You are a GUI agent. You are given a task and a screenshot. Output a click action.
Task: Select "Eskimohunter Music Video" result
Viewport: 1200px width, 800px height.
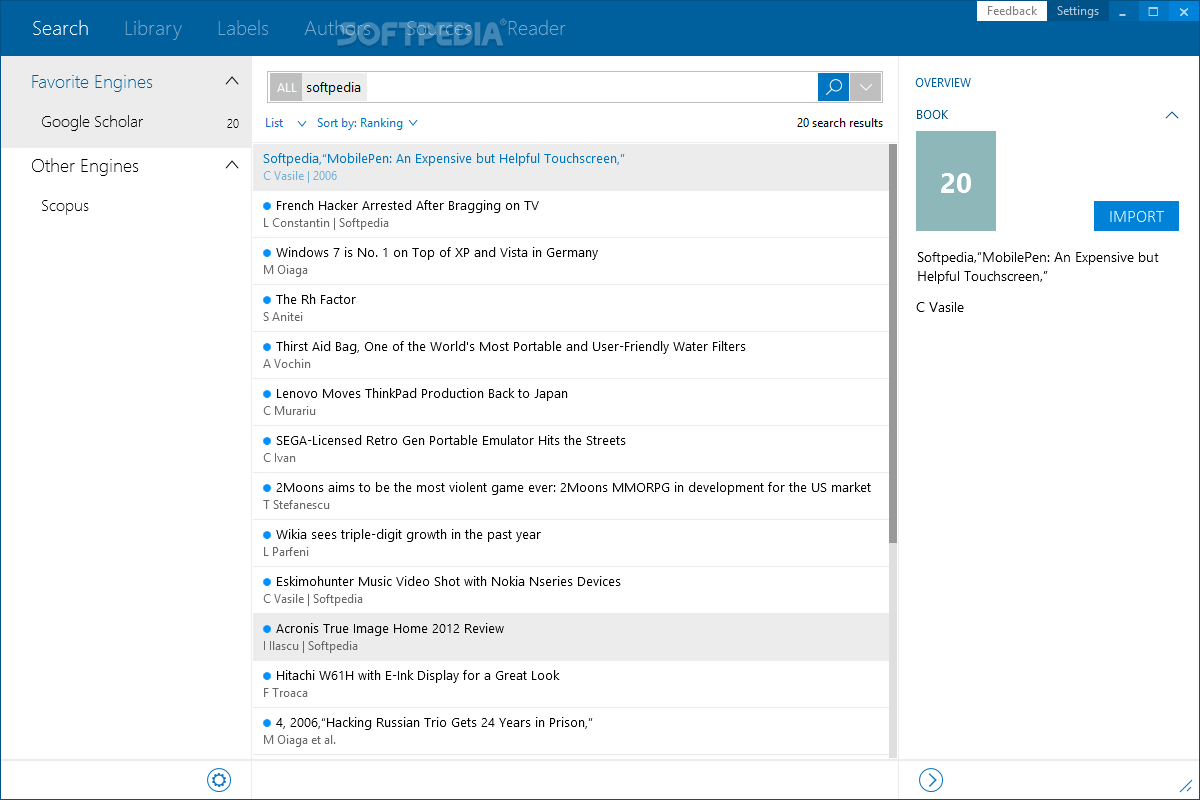pyautogui.click(x=570, y=590)
